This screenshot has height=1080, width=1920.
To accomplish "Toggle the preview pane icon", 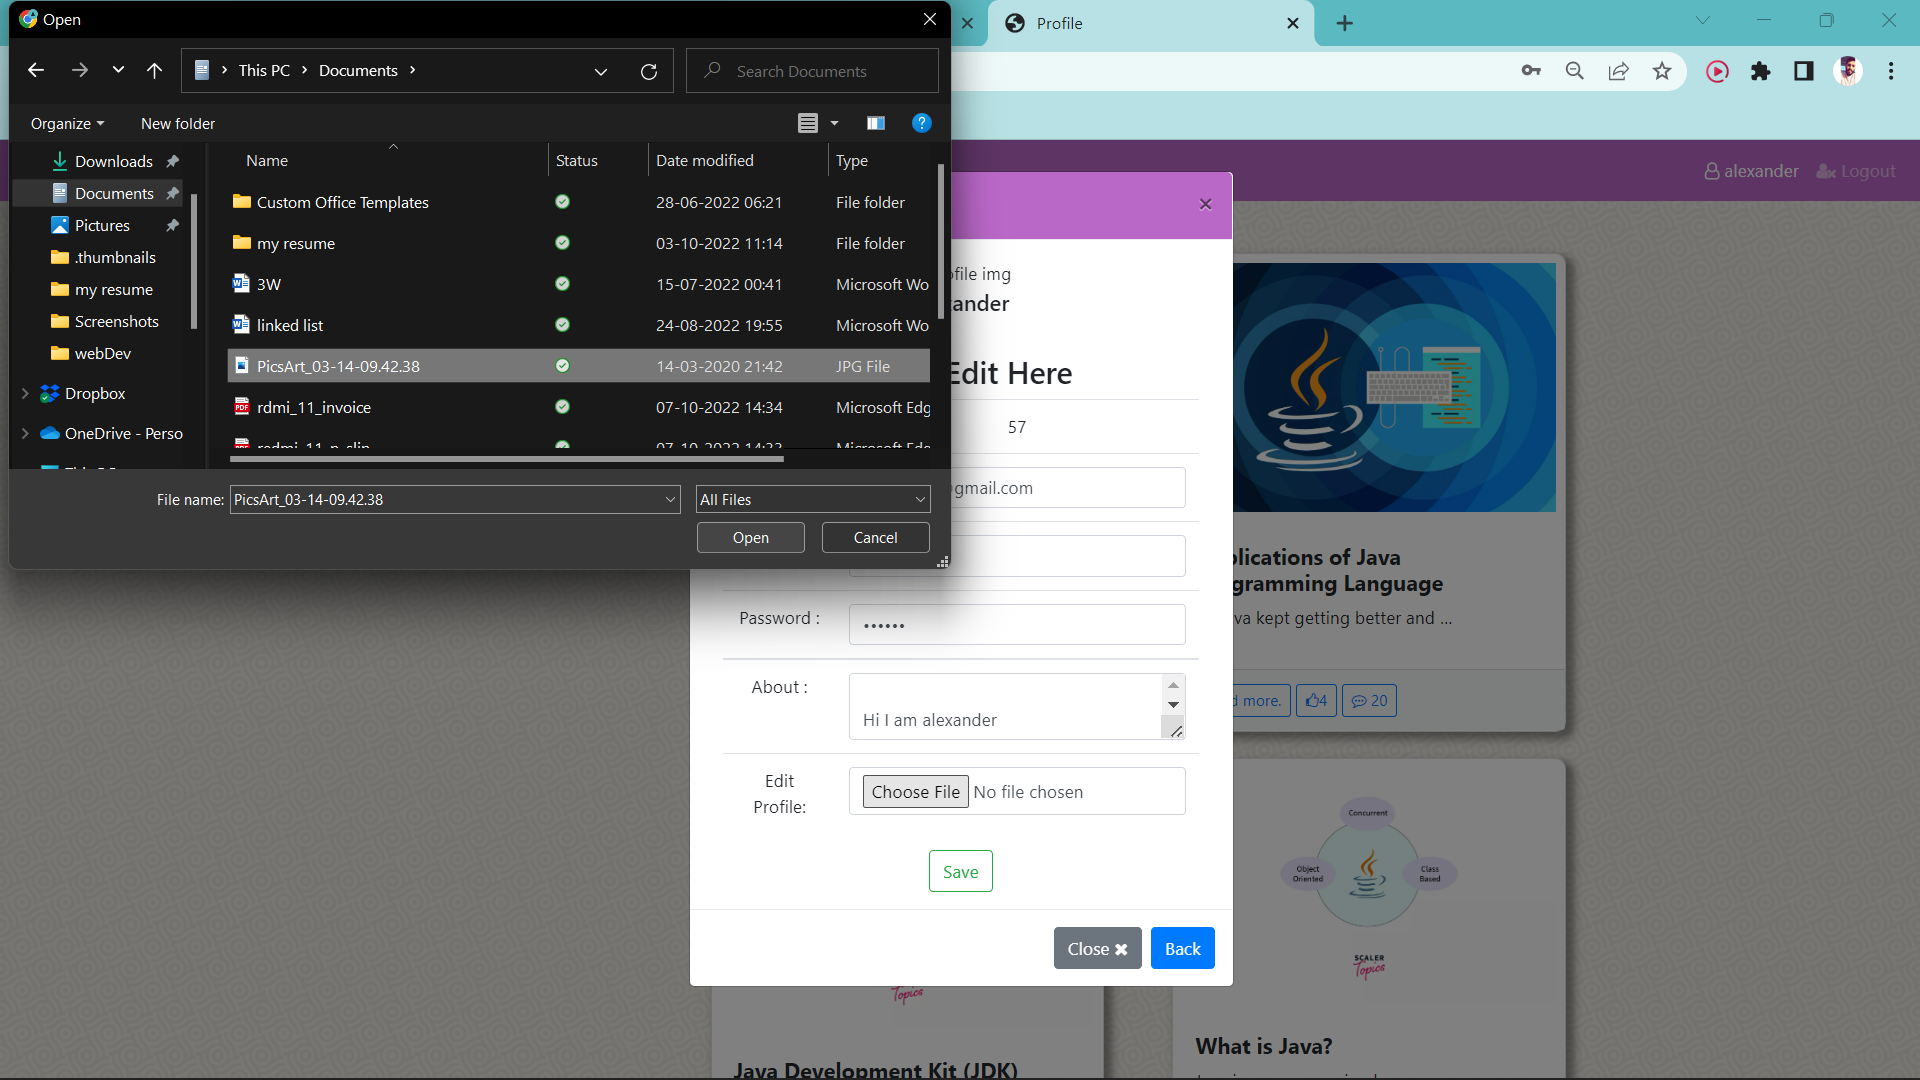I will coord(875,122).
